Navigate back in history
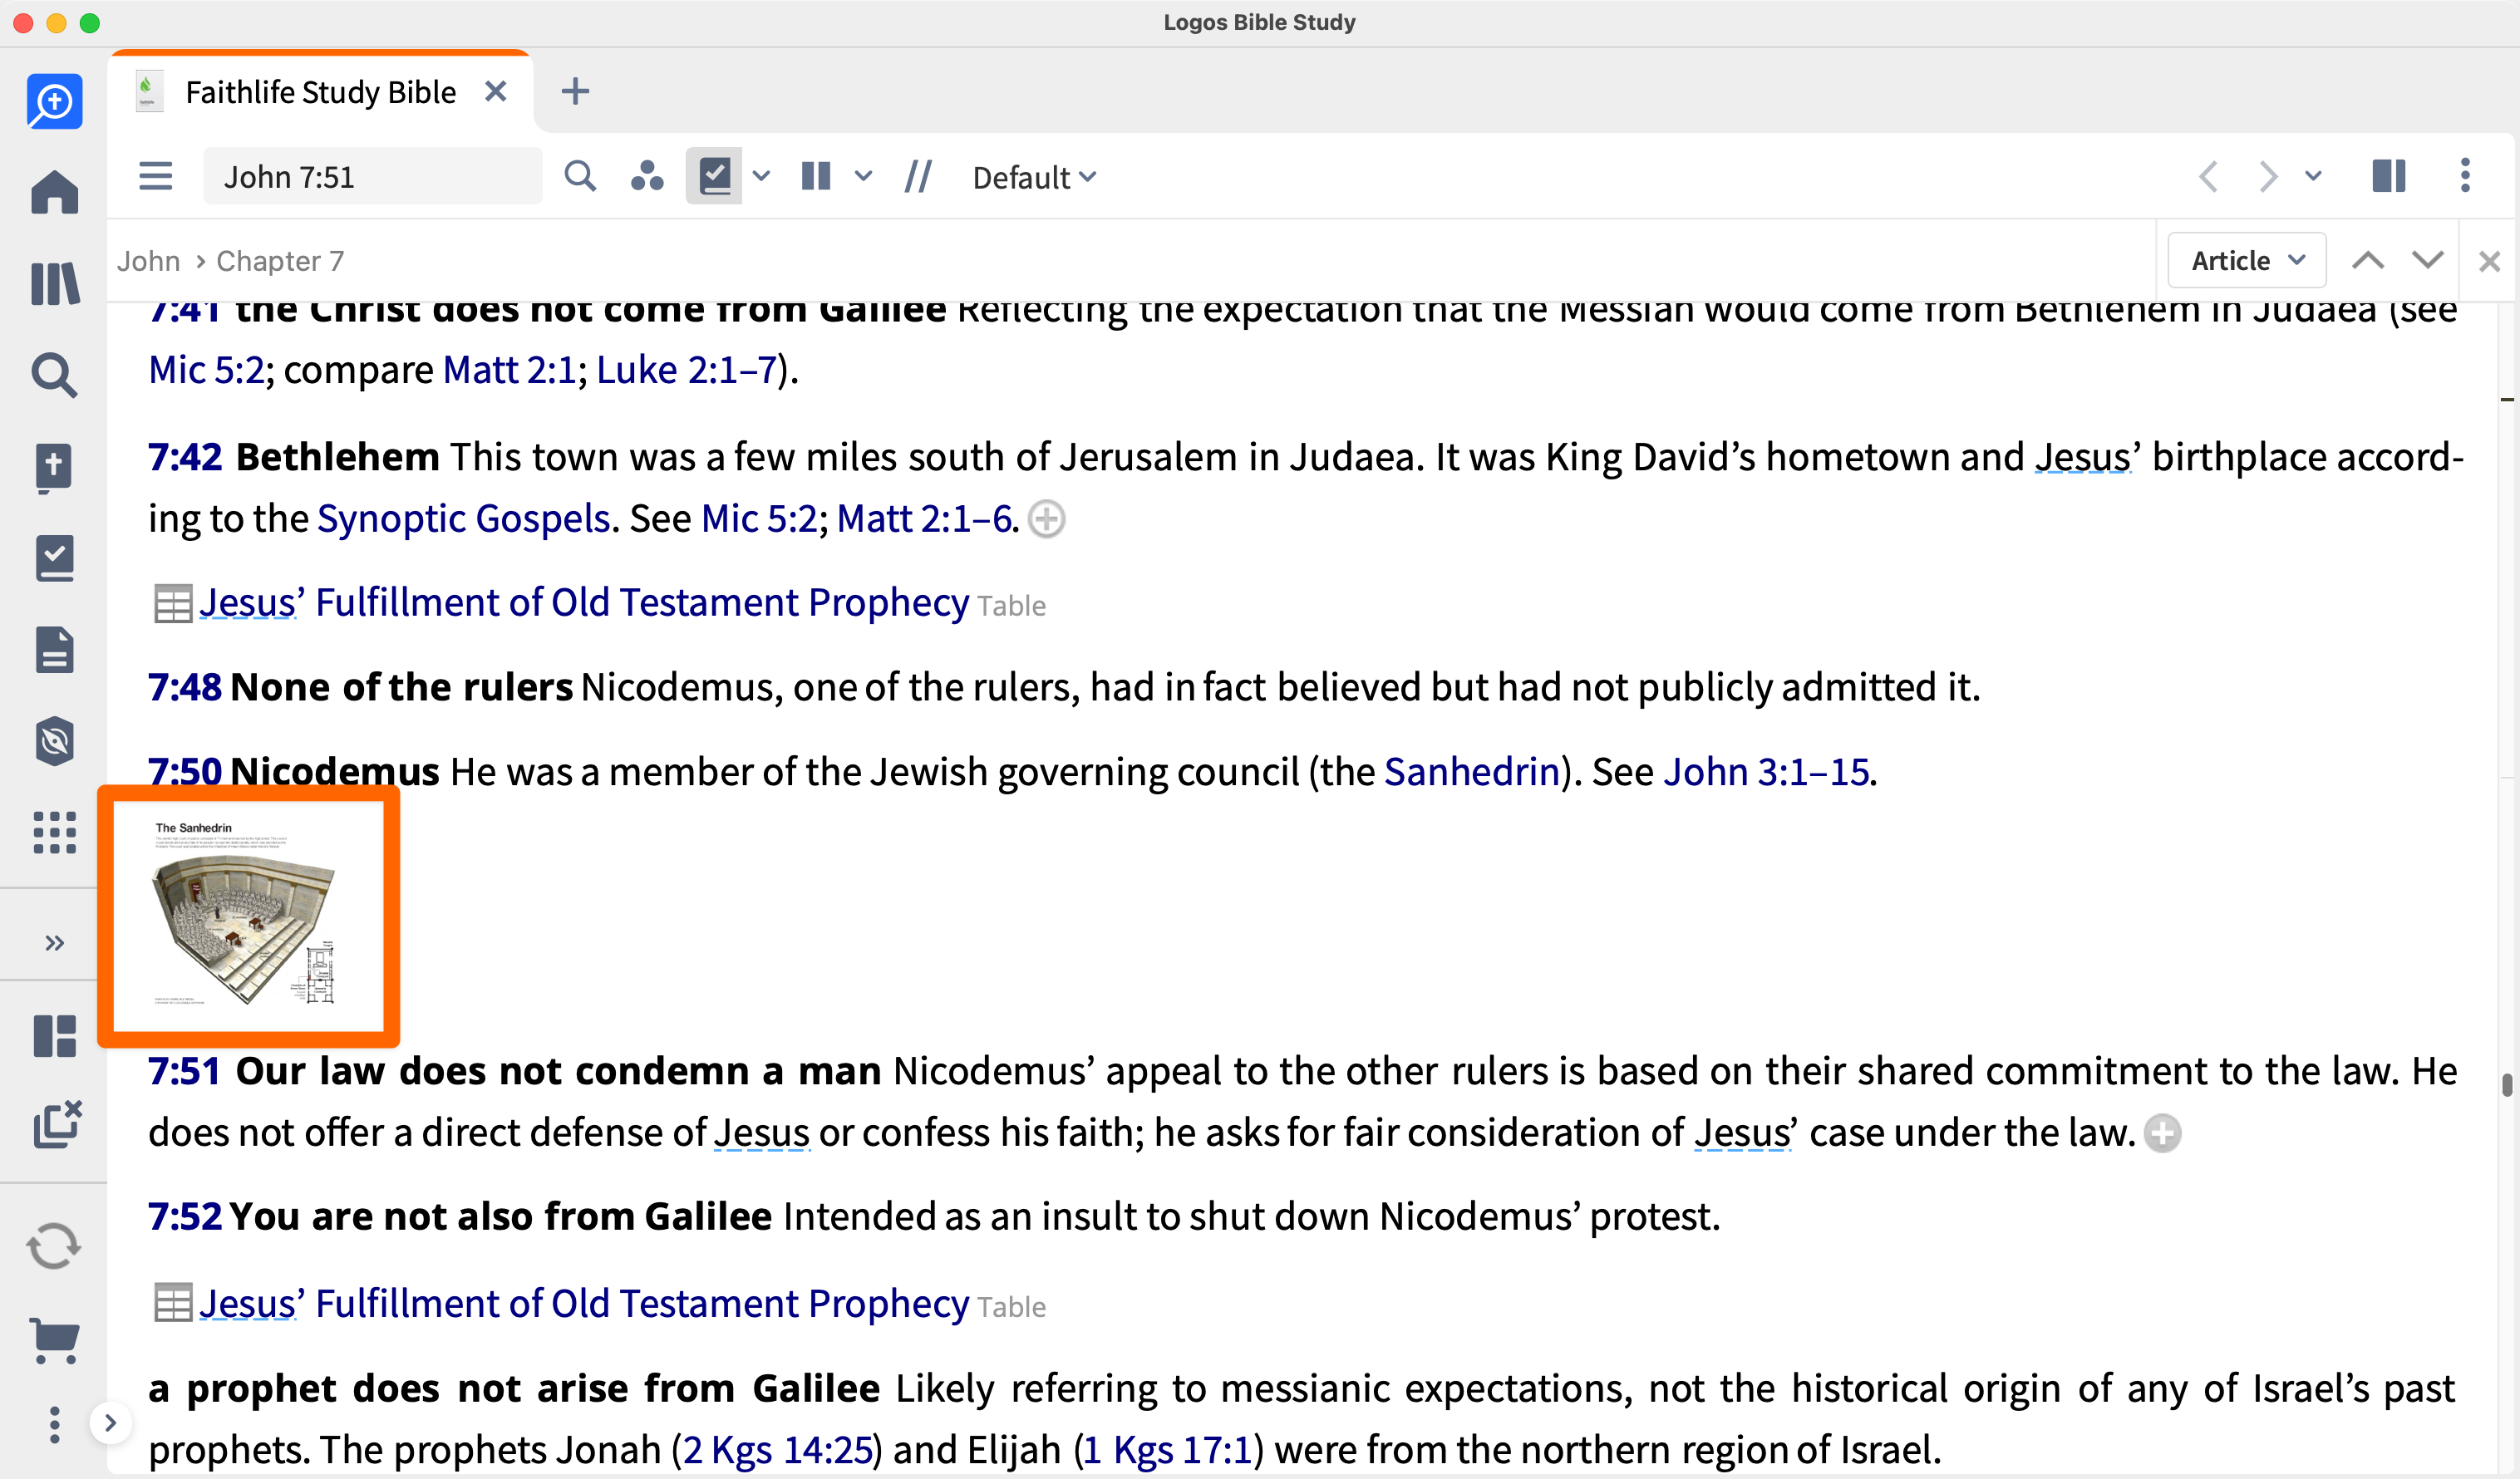Image resolution: width=2520 pixels, height=1479 pixels. [2209, 177]
